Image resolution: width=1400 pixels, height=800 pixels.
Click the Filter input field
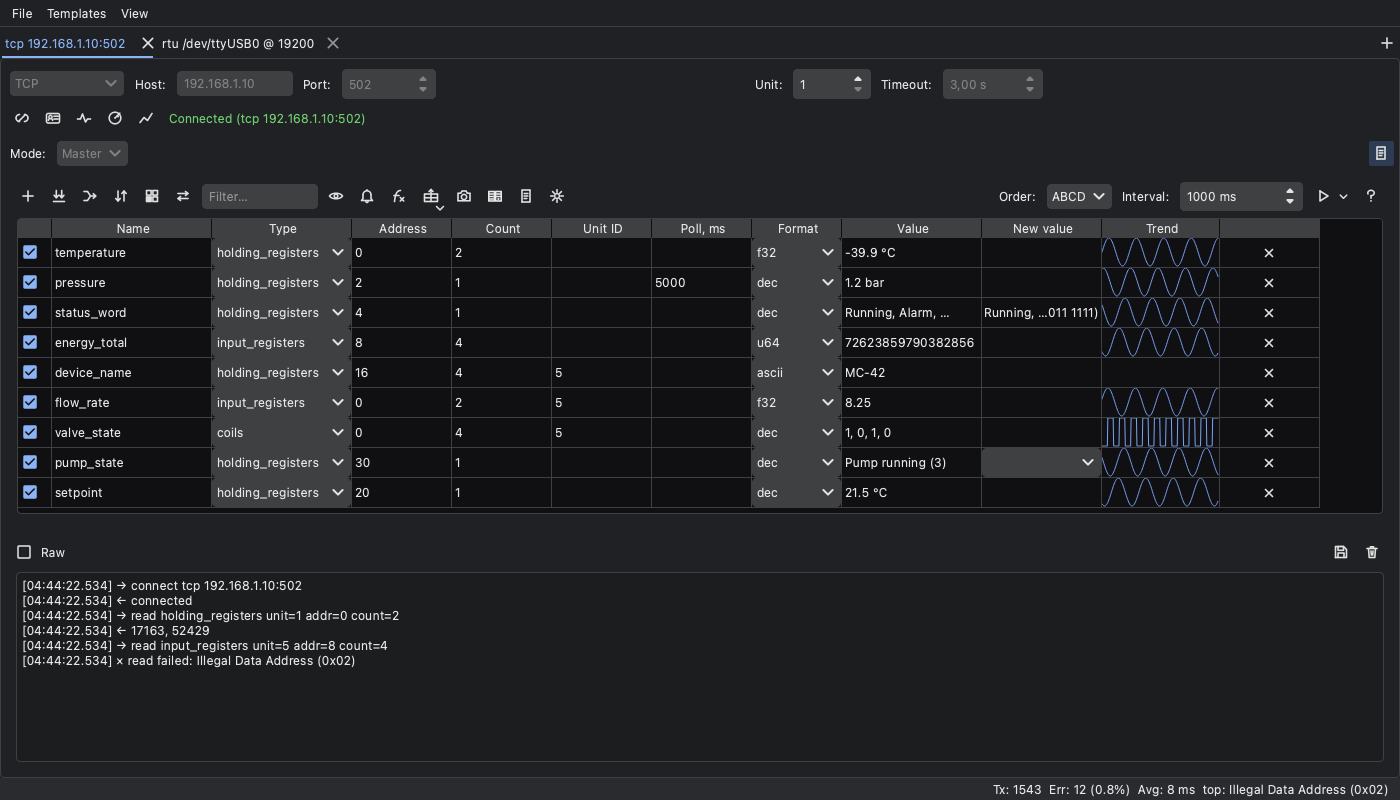pos(260,196)
